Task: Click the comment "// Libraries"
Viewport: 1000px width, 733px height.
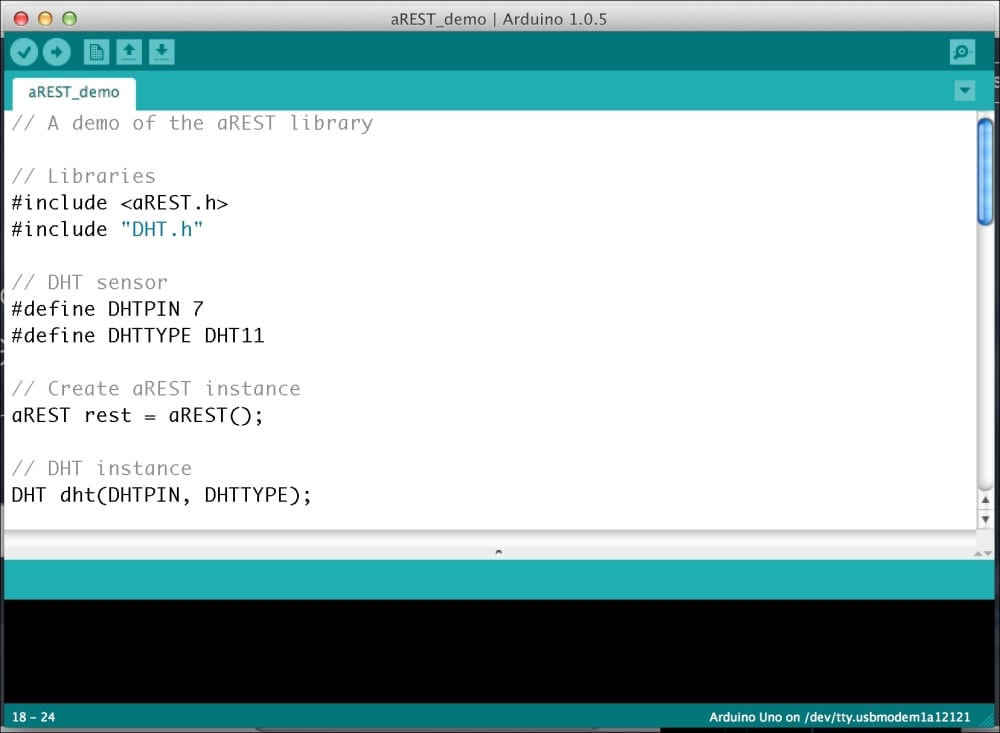Action: 84,176
